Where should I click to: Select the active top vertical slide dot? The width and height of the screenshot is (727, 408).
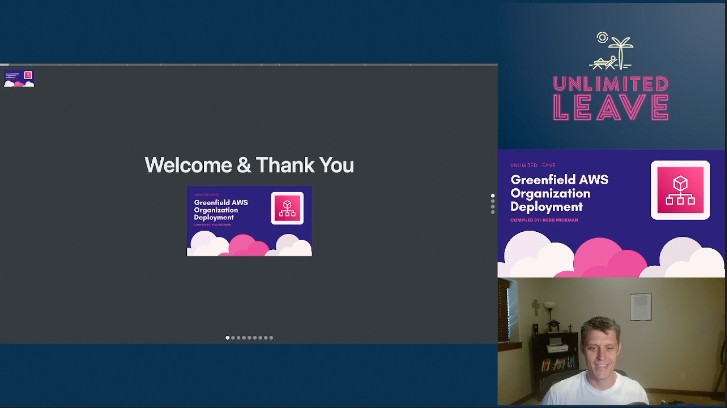click(x=492, y=196)
